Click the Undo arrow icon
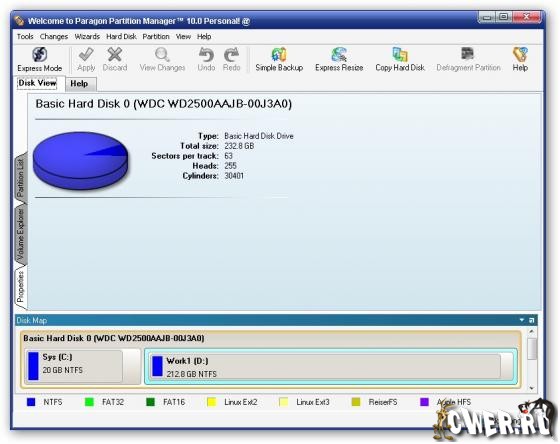The width and height of the screenshot is (560, 444). (206, 55)
